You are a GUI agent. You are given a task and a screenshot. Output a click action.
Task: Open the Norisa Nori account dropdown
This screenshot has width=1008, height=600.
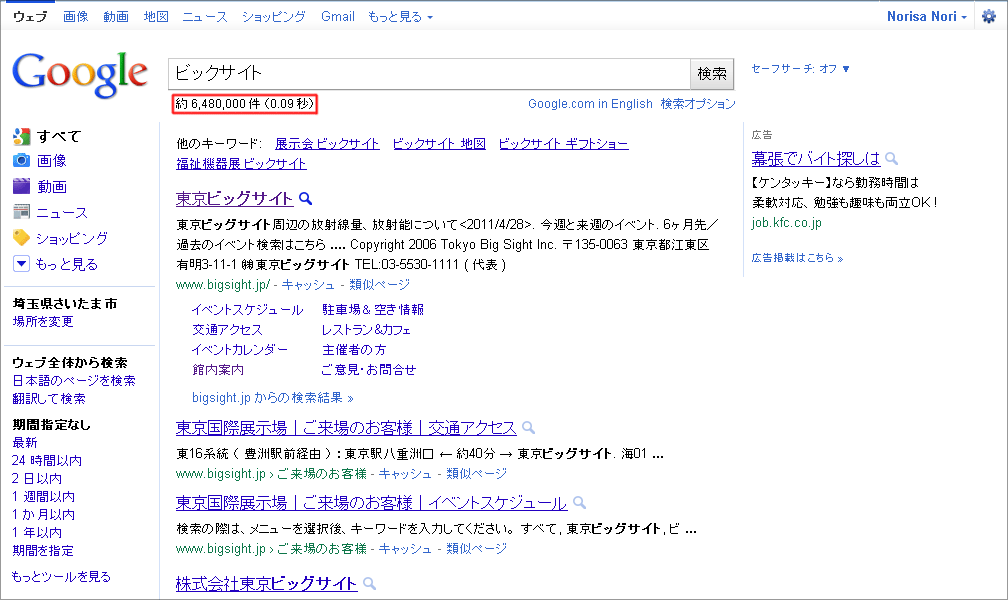(x=926, y=17)
